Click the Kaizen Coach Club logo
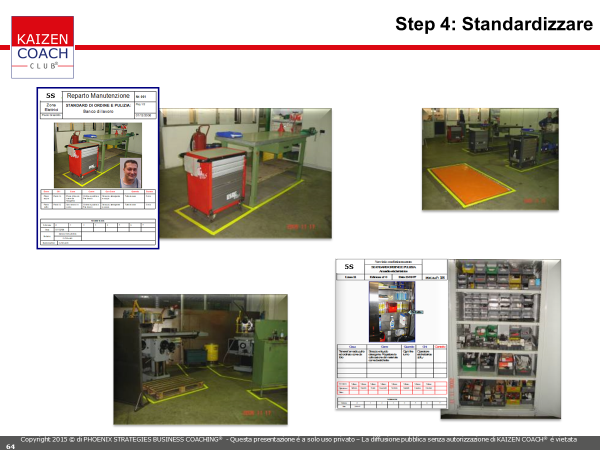Image resolution: width=600 pixels, height=450 pixels. [42, 47]
